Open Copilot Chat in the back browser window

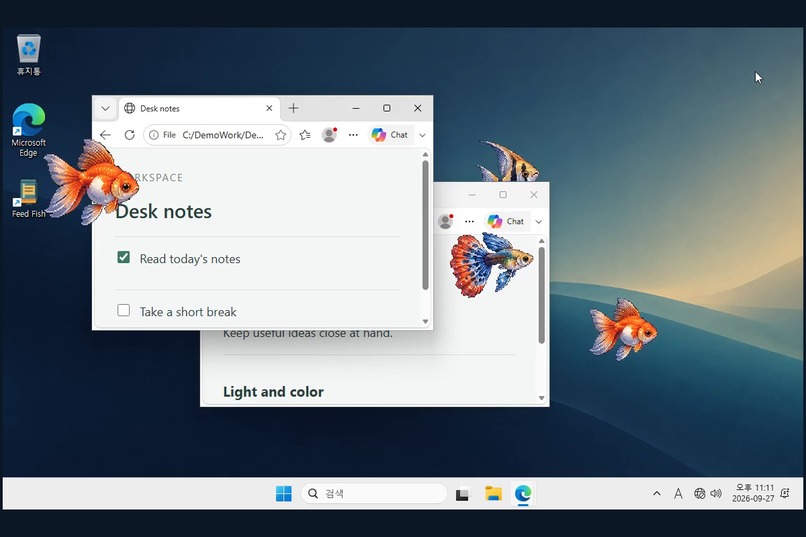[506, 221]
